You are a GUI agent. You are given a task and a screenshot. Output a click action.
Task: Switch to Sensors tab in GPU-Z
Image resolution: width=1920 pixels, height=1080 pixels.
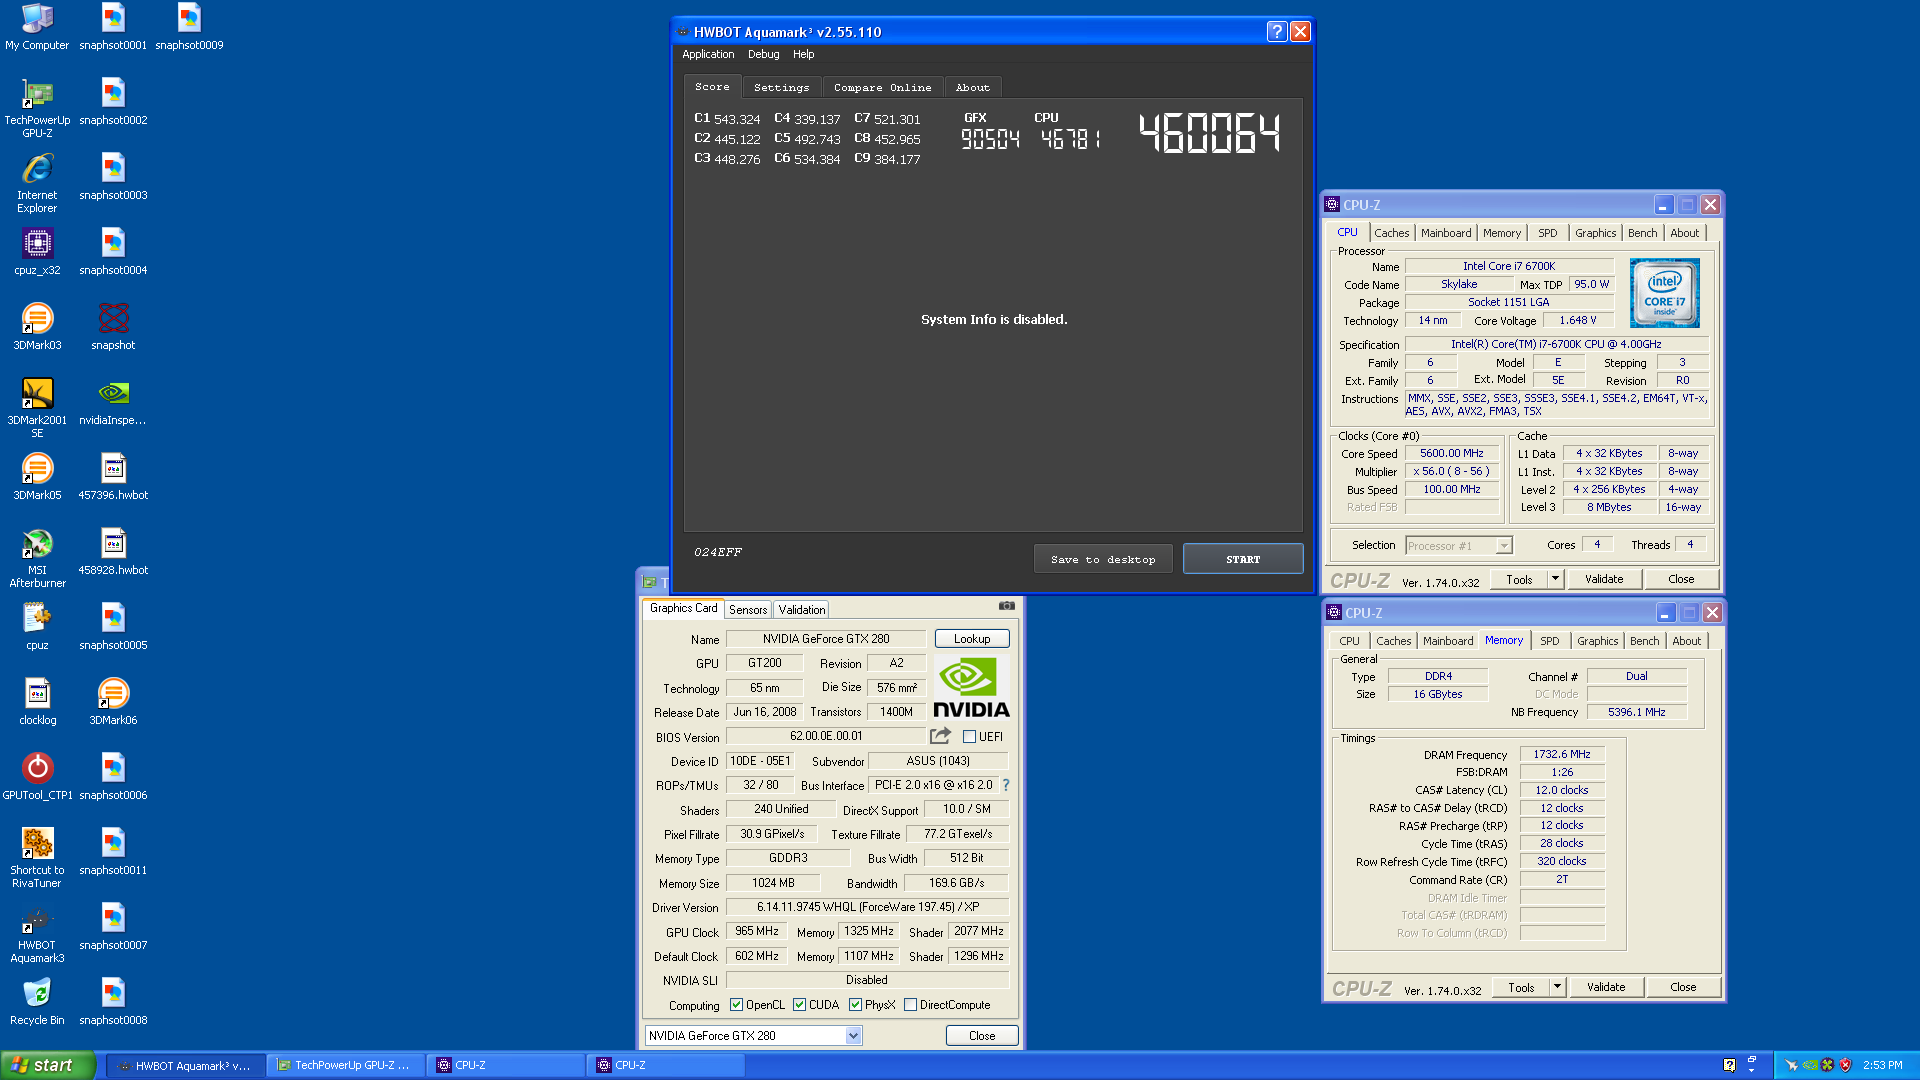click(x=748, y=610)
